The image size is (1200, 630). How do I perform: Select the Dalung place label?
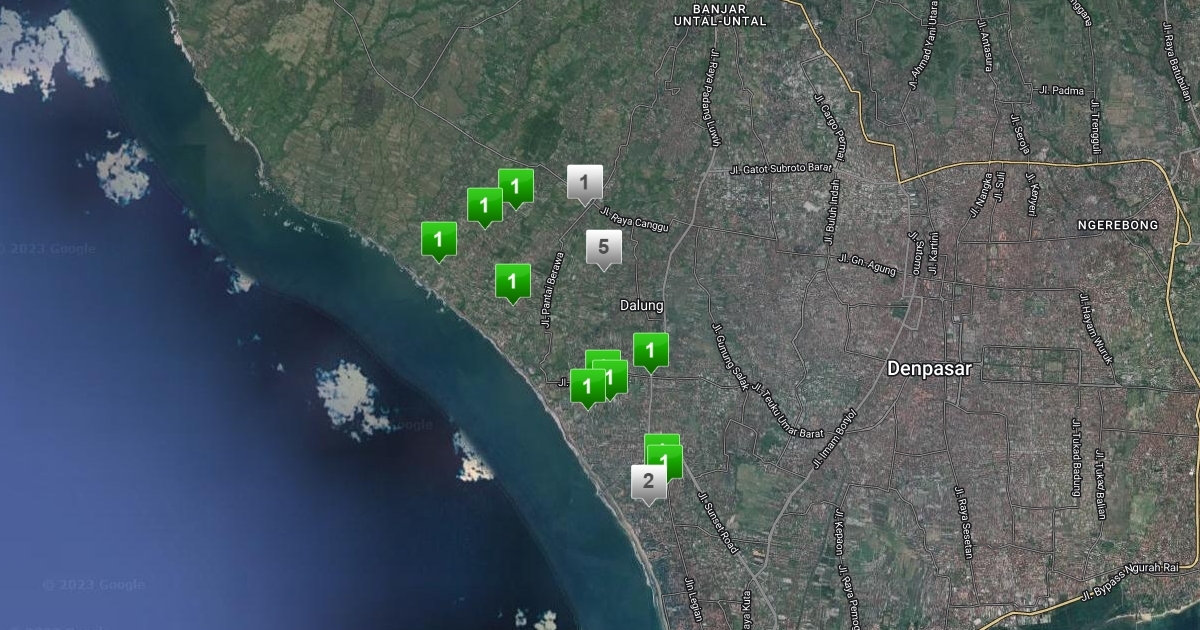tap(641, 306)
